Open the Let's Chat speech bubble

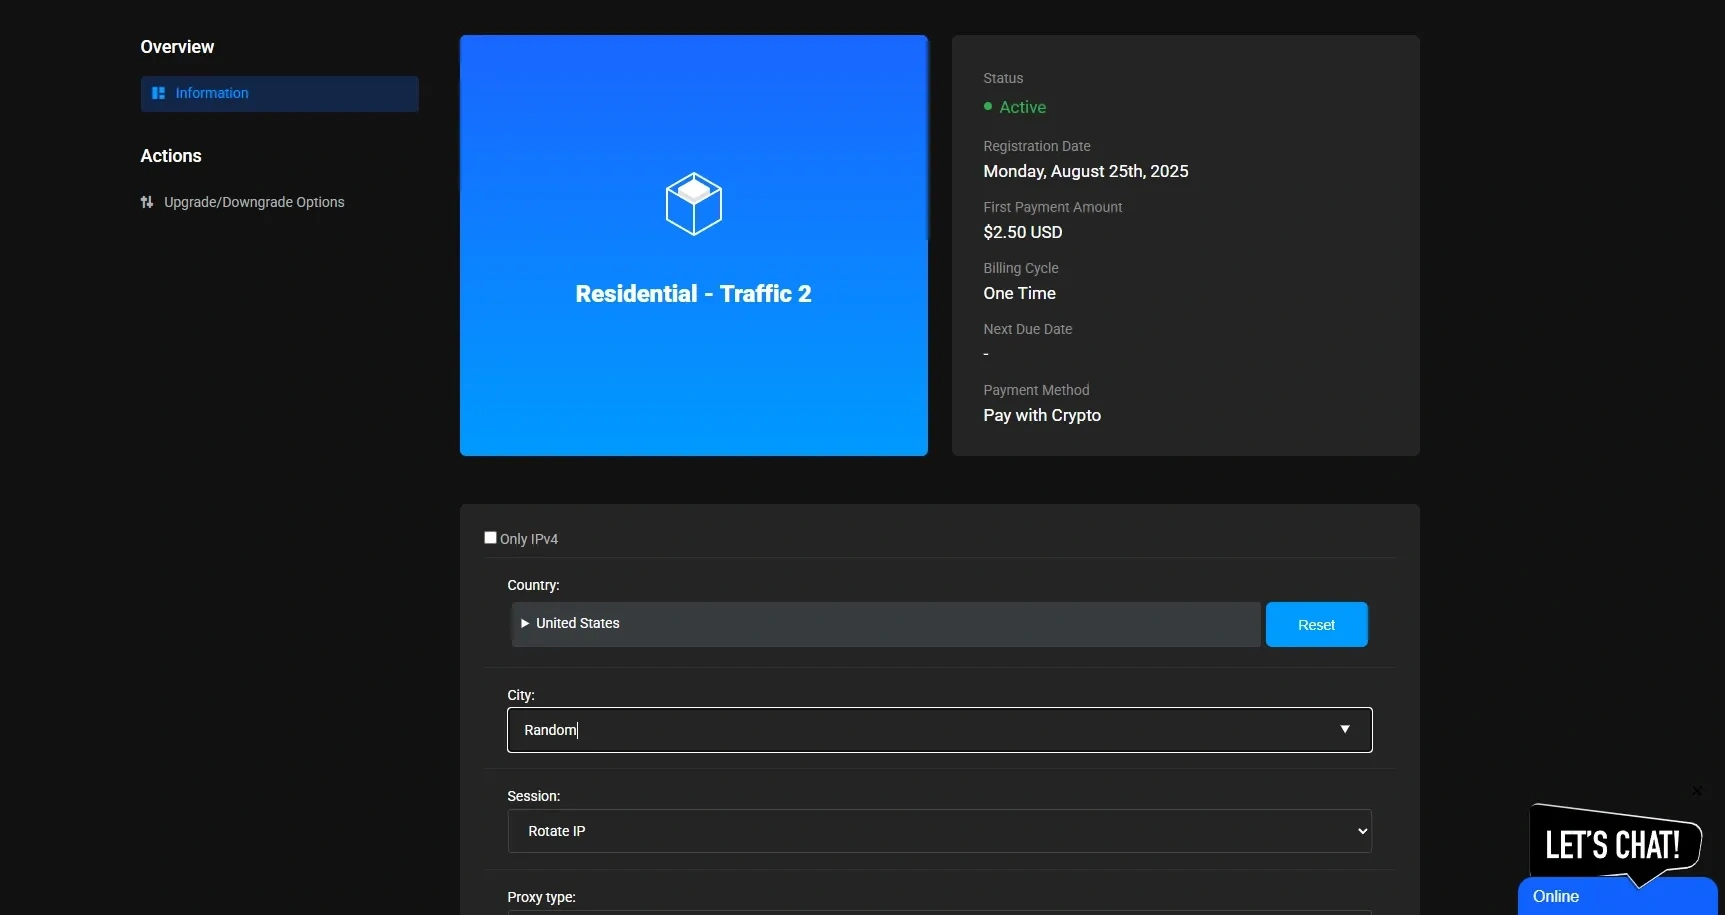1612,844
